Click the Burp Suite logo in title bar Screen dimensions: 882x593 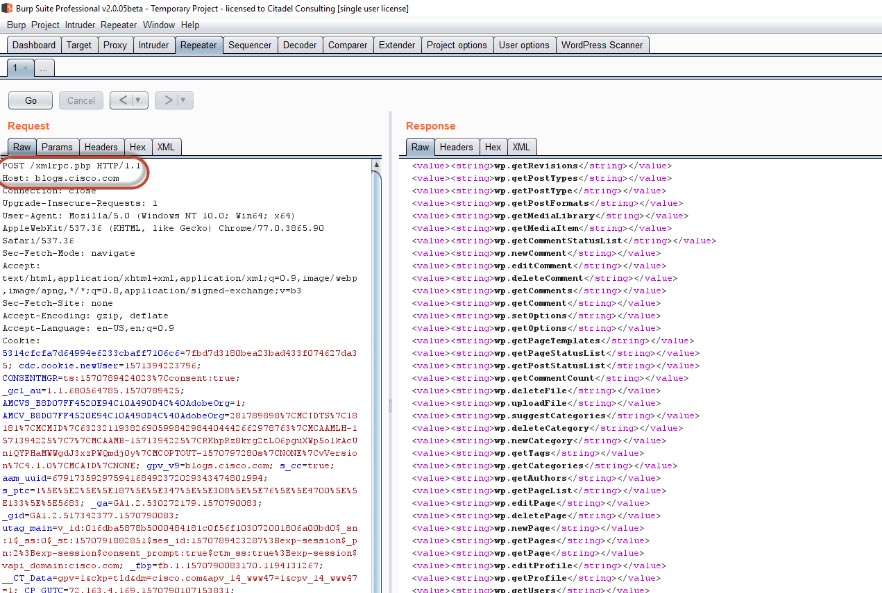pyautogui.click(x=9, y=8)
